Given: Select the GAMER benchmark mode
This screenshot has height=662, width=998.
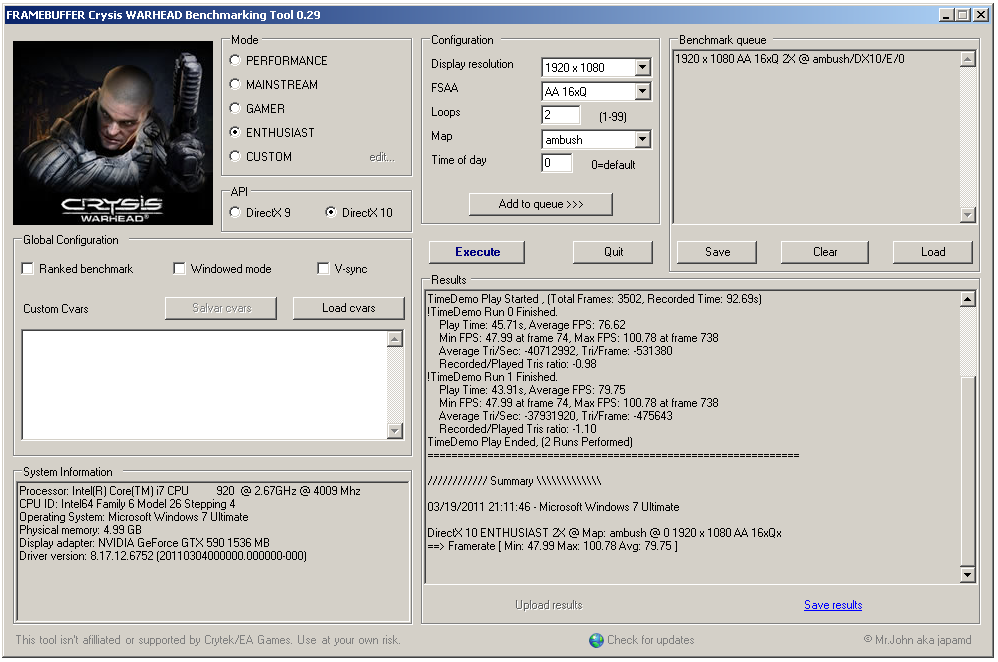Looking at the screenshot, I should point(234,108).
